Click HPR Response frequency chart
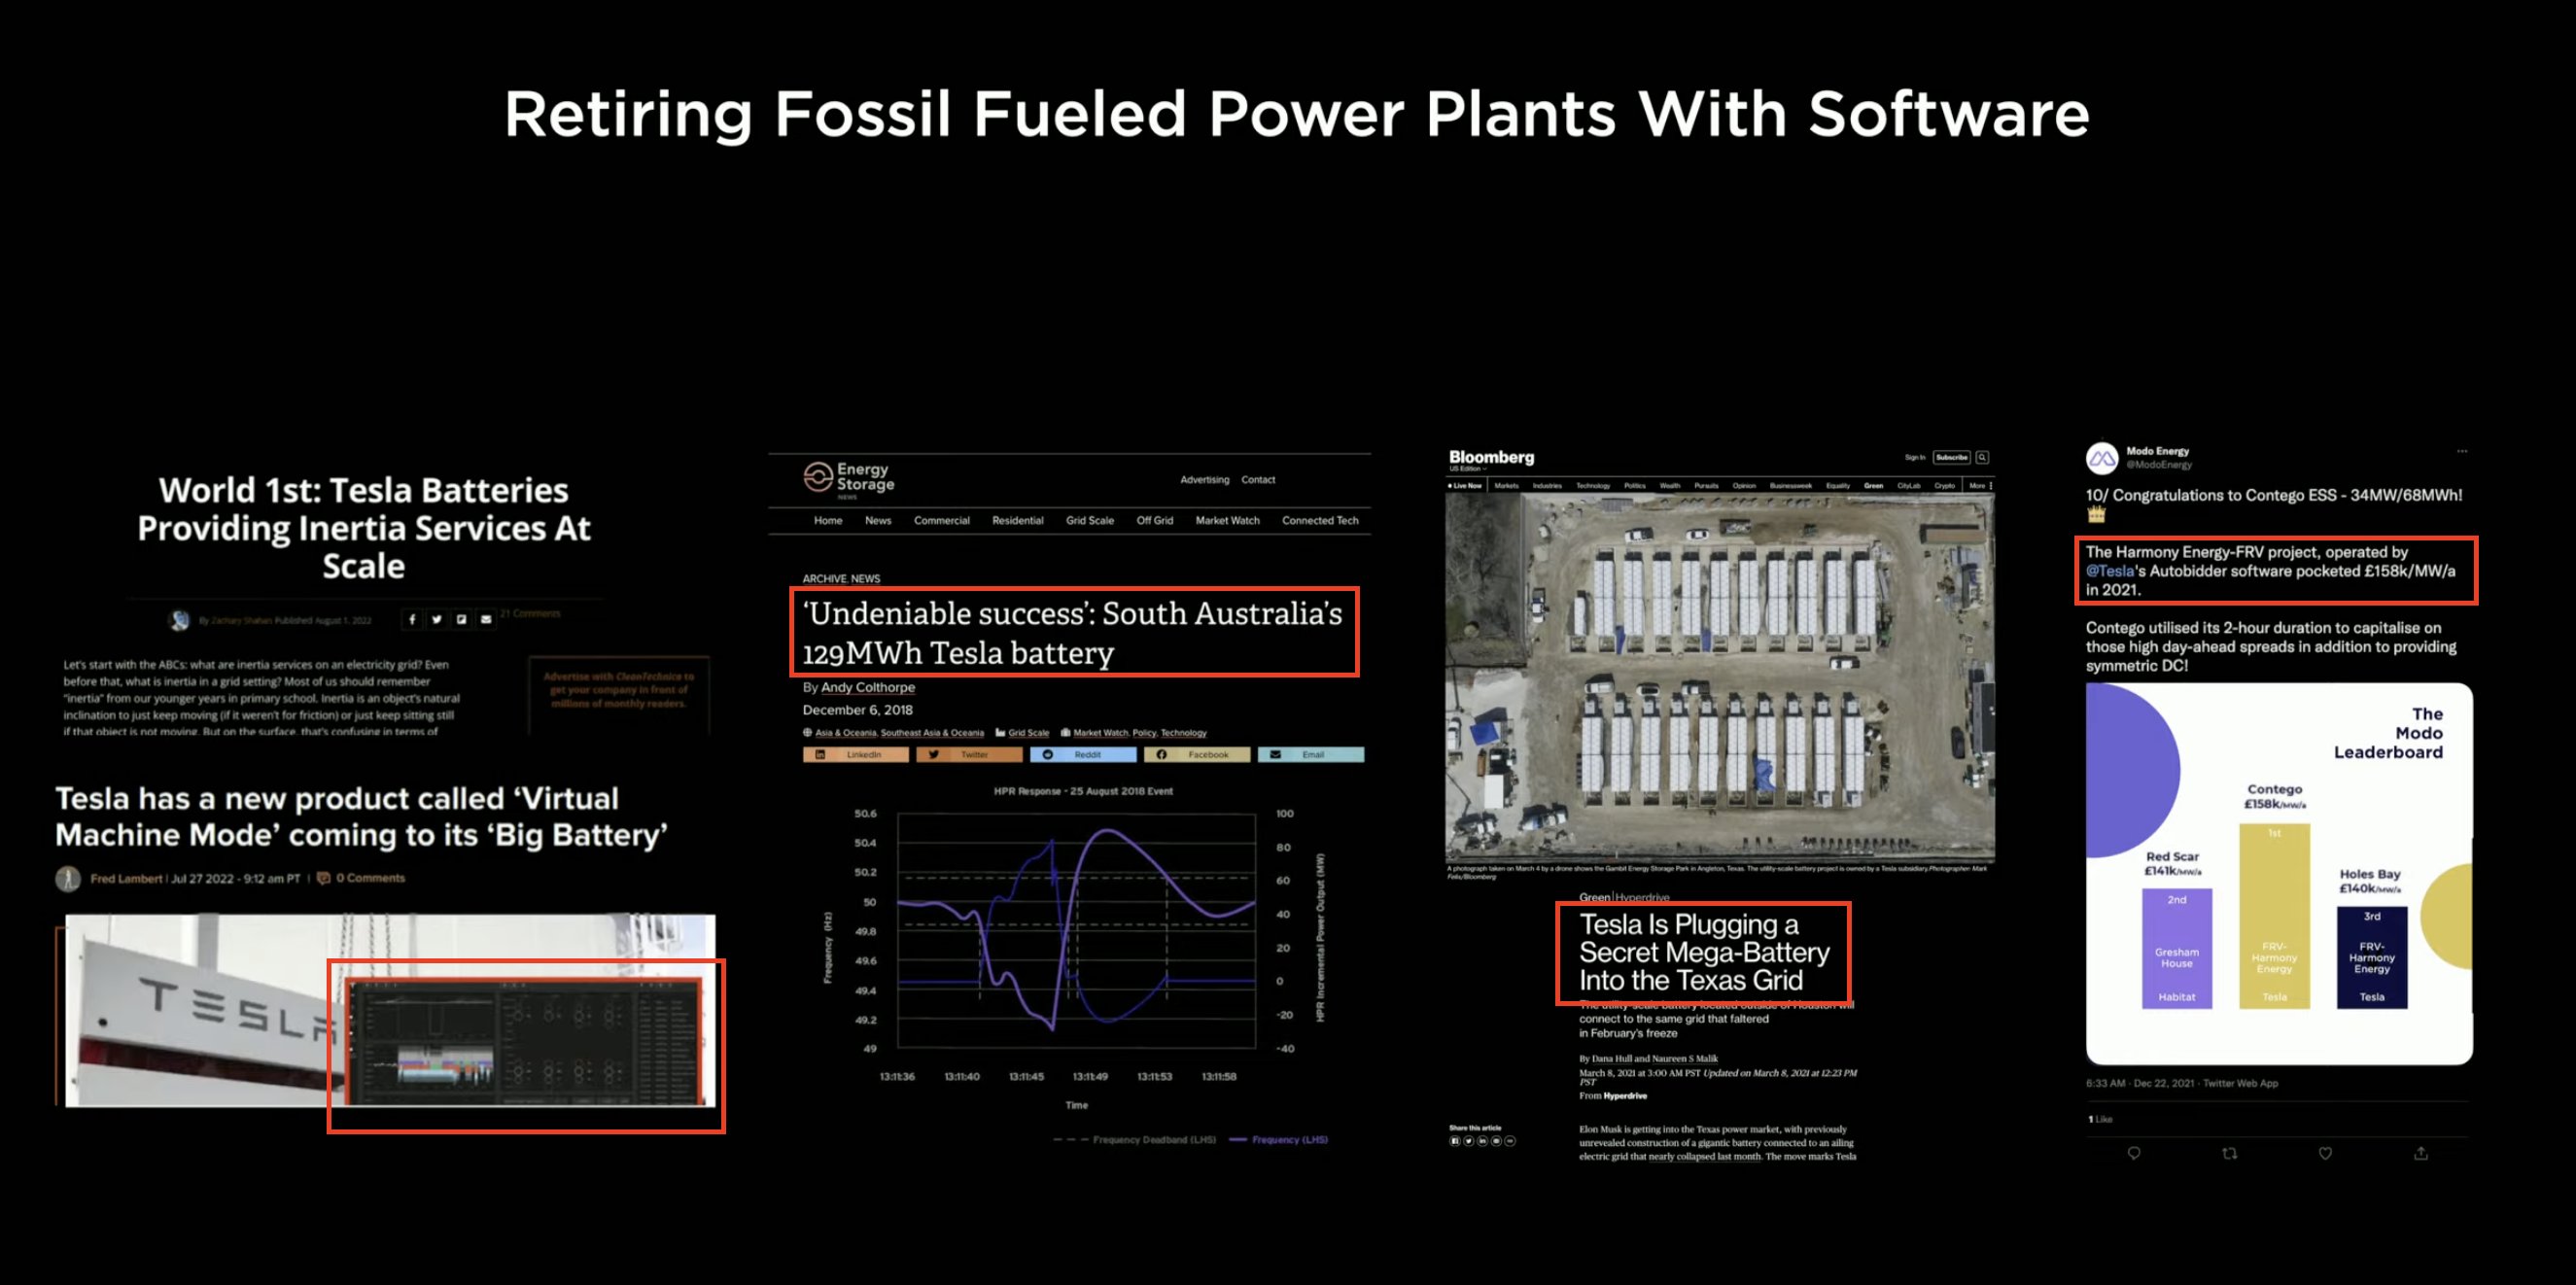Viewport: 2576px width, 1285px height. (x=1076, y=965)
